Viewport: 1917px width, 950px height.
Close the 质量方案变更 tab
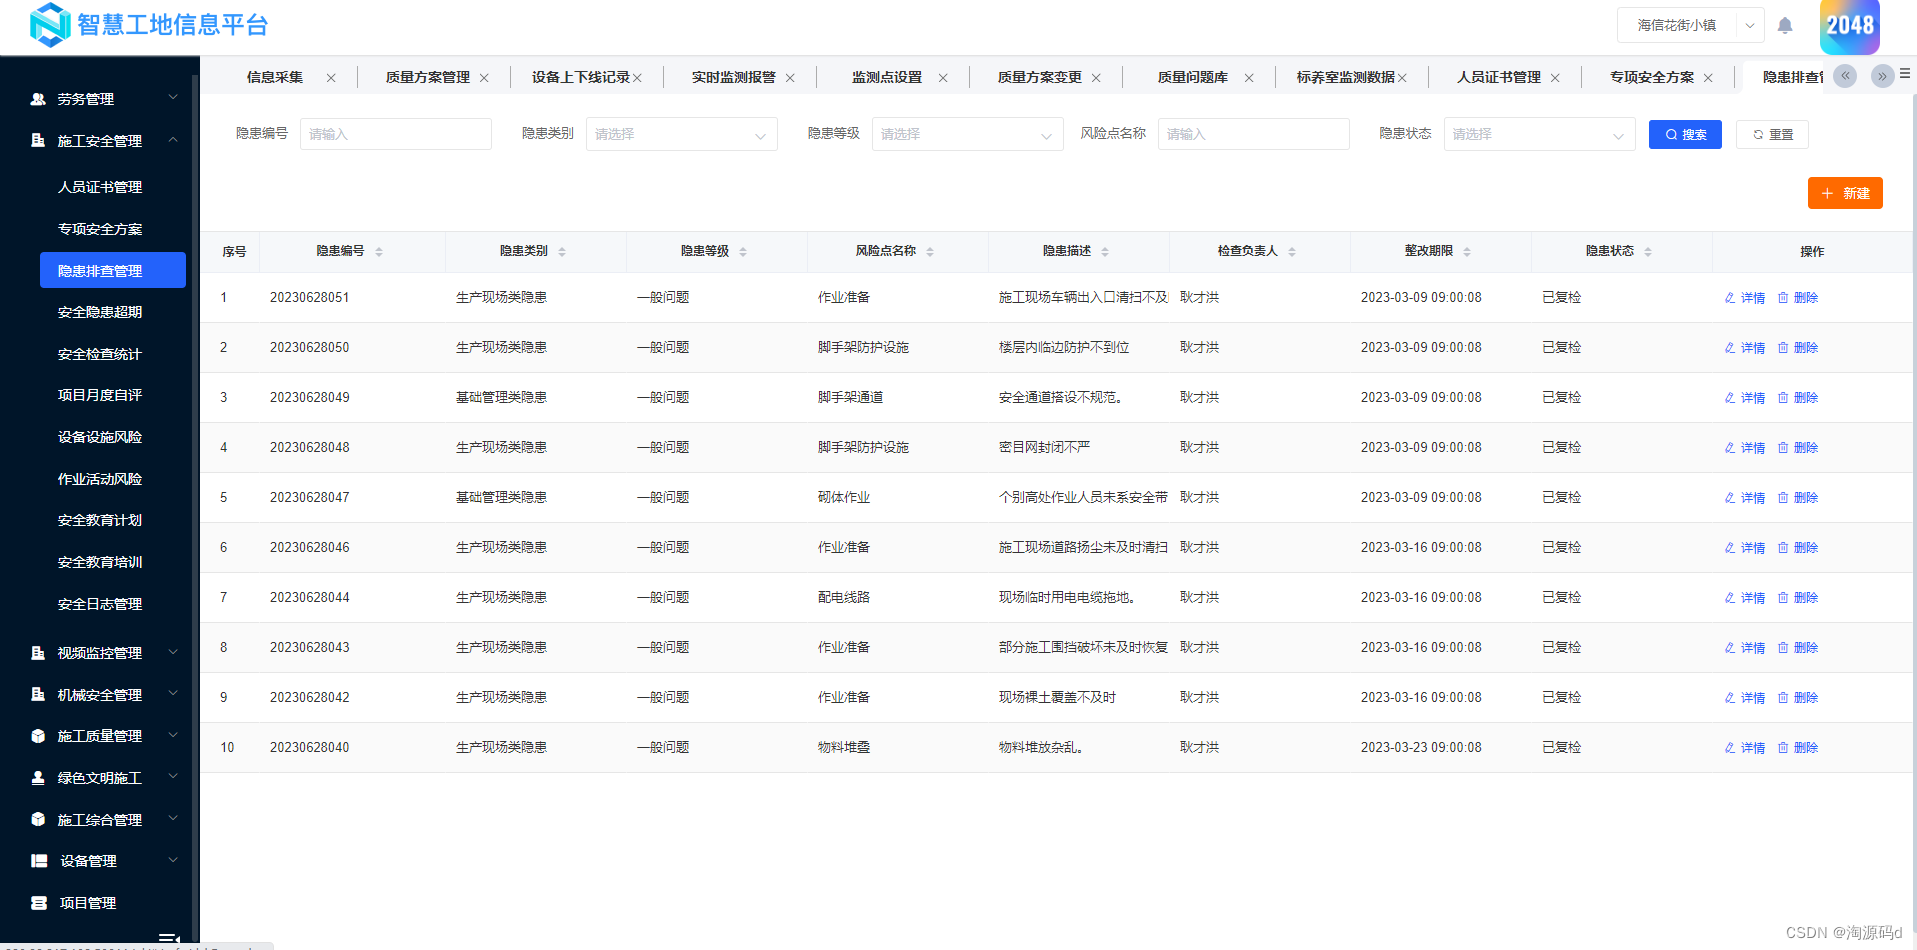tap(1096, 78)
